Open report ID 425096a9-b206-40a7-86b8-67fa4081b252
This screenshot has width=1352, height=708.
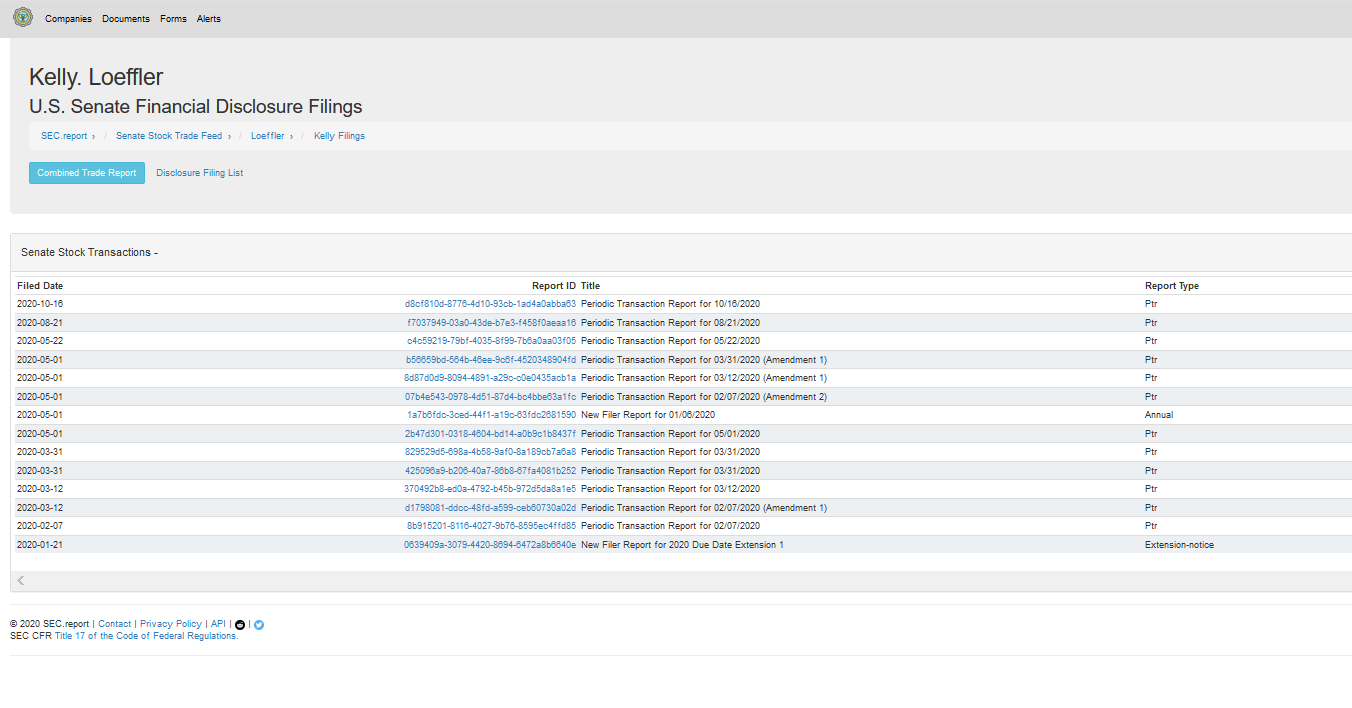click(x=490, y=471)
